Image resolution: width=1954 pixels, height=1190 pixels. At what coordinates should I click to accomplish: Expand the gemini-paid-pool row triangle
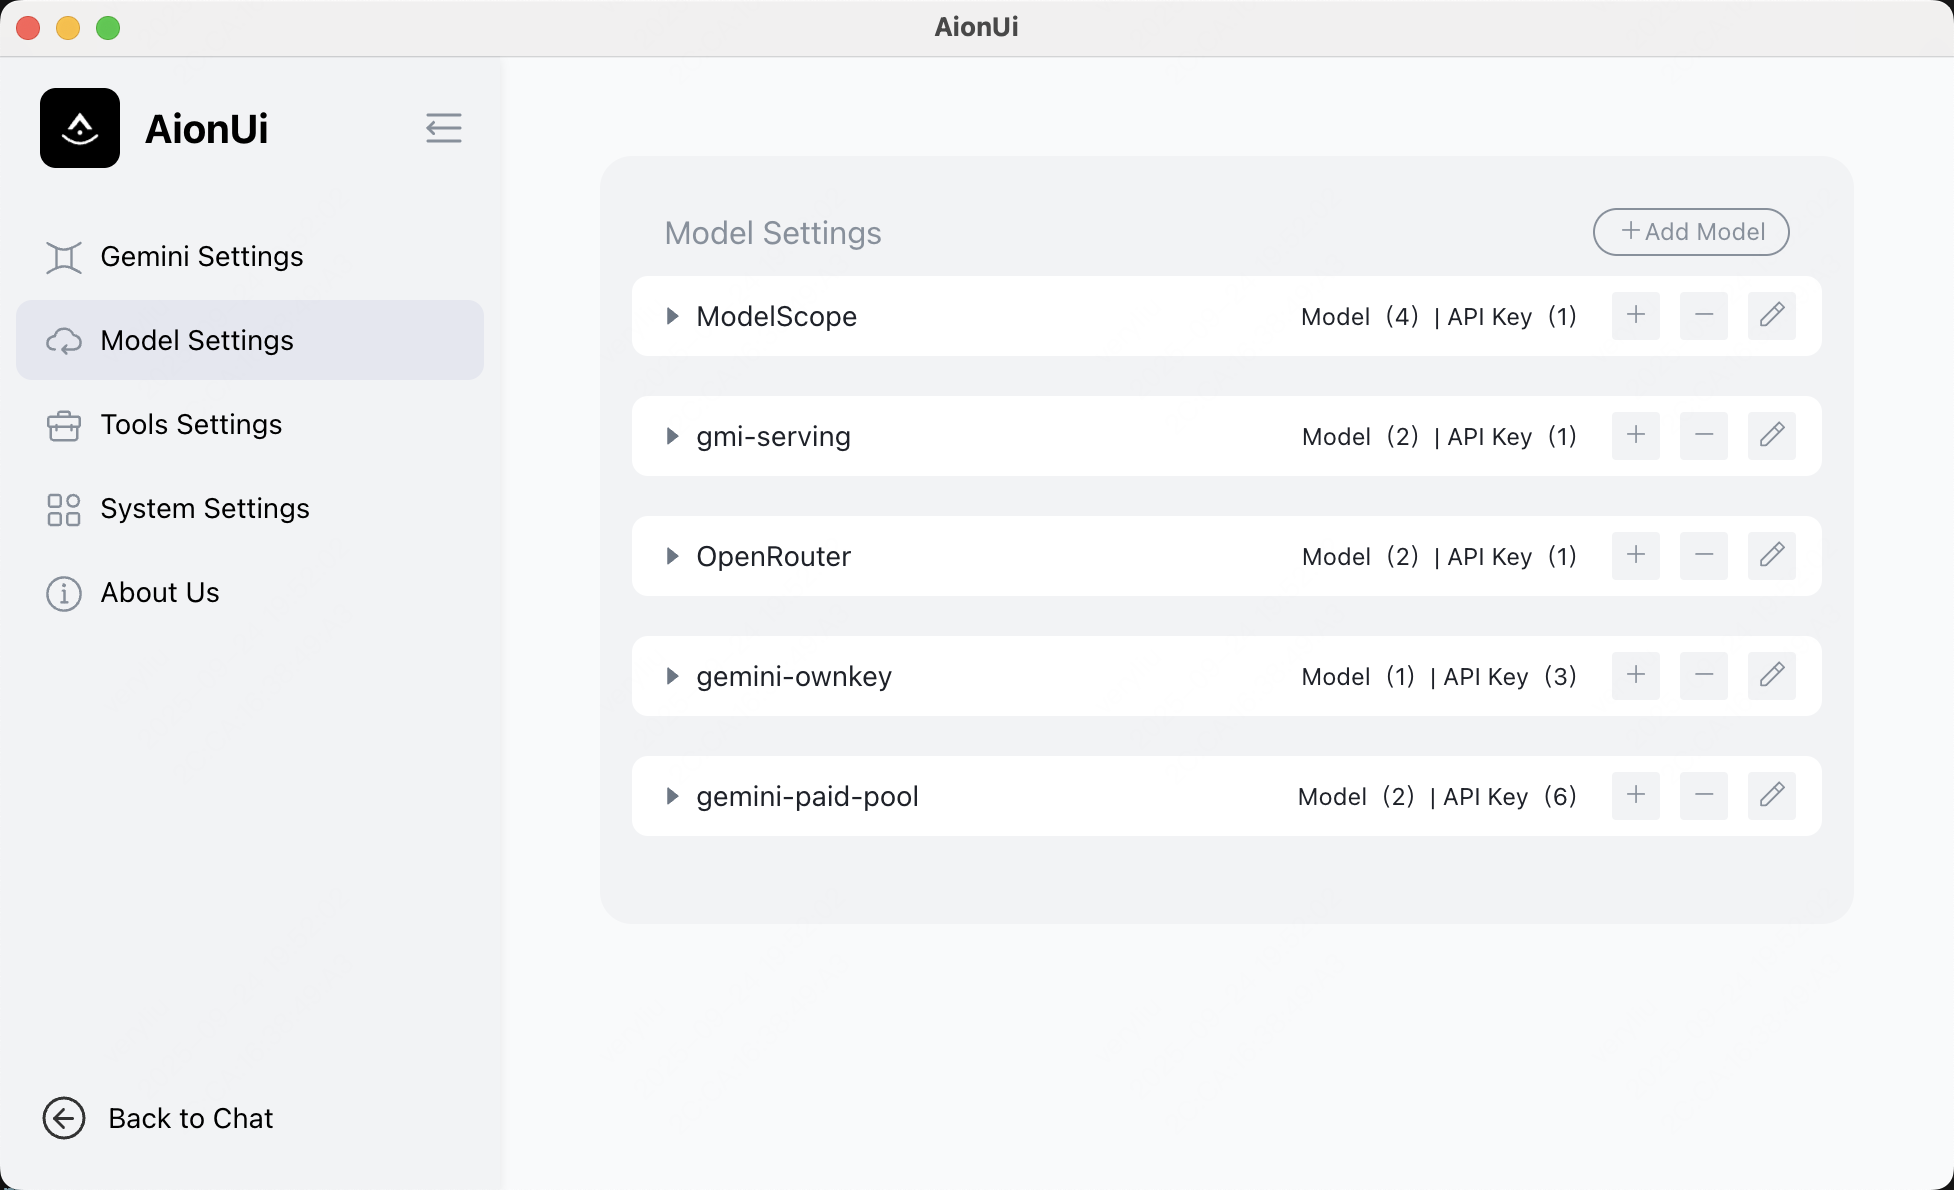coord(672,796)
